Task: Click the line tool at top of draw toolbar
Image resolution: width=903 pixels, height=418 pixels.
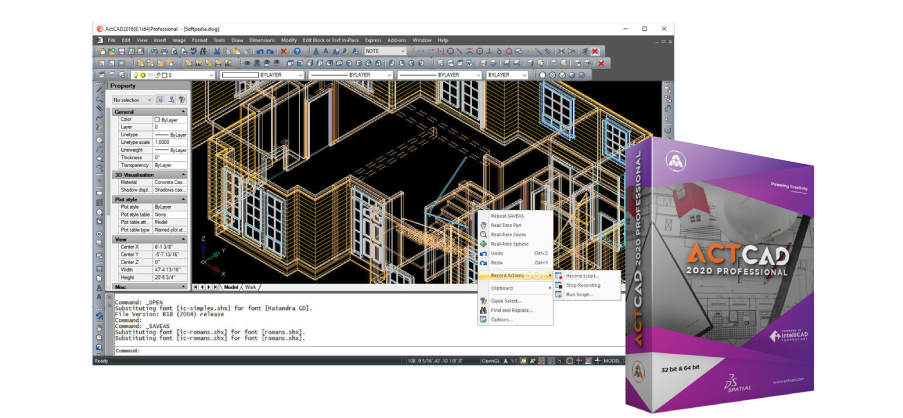Action: click(100, 89)
